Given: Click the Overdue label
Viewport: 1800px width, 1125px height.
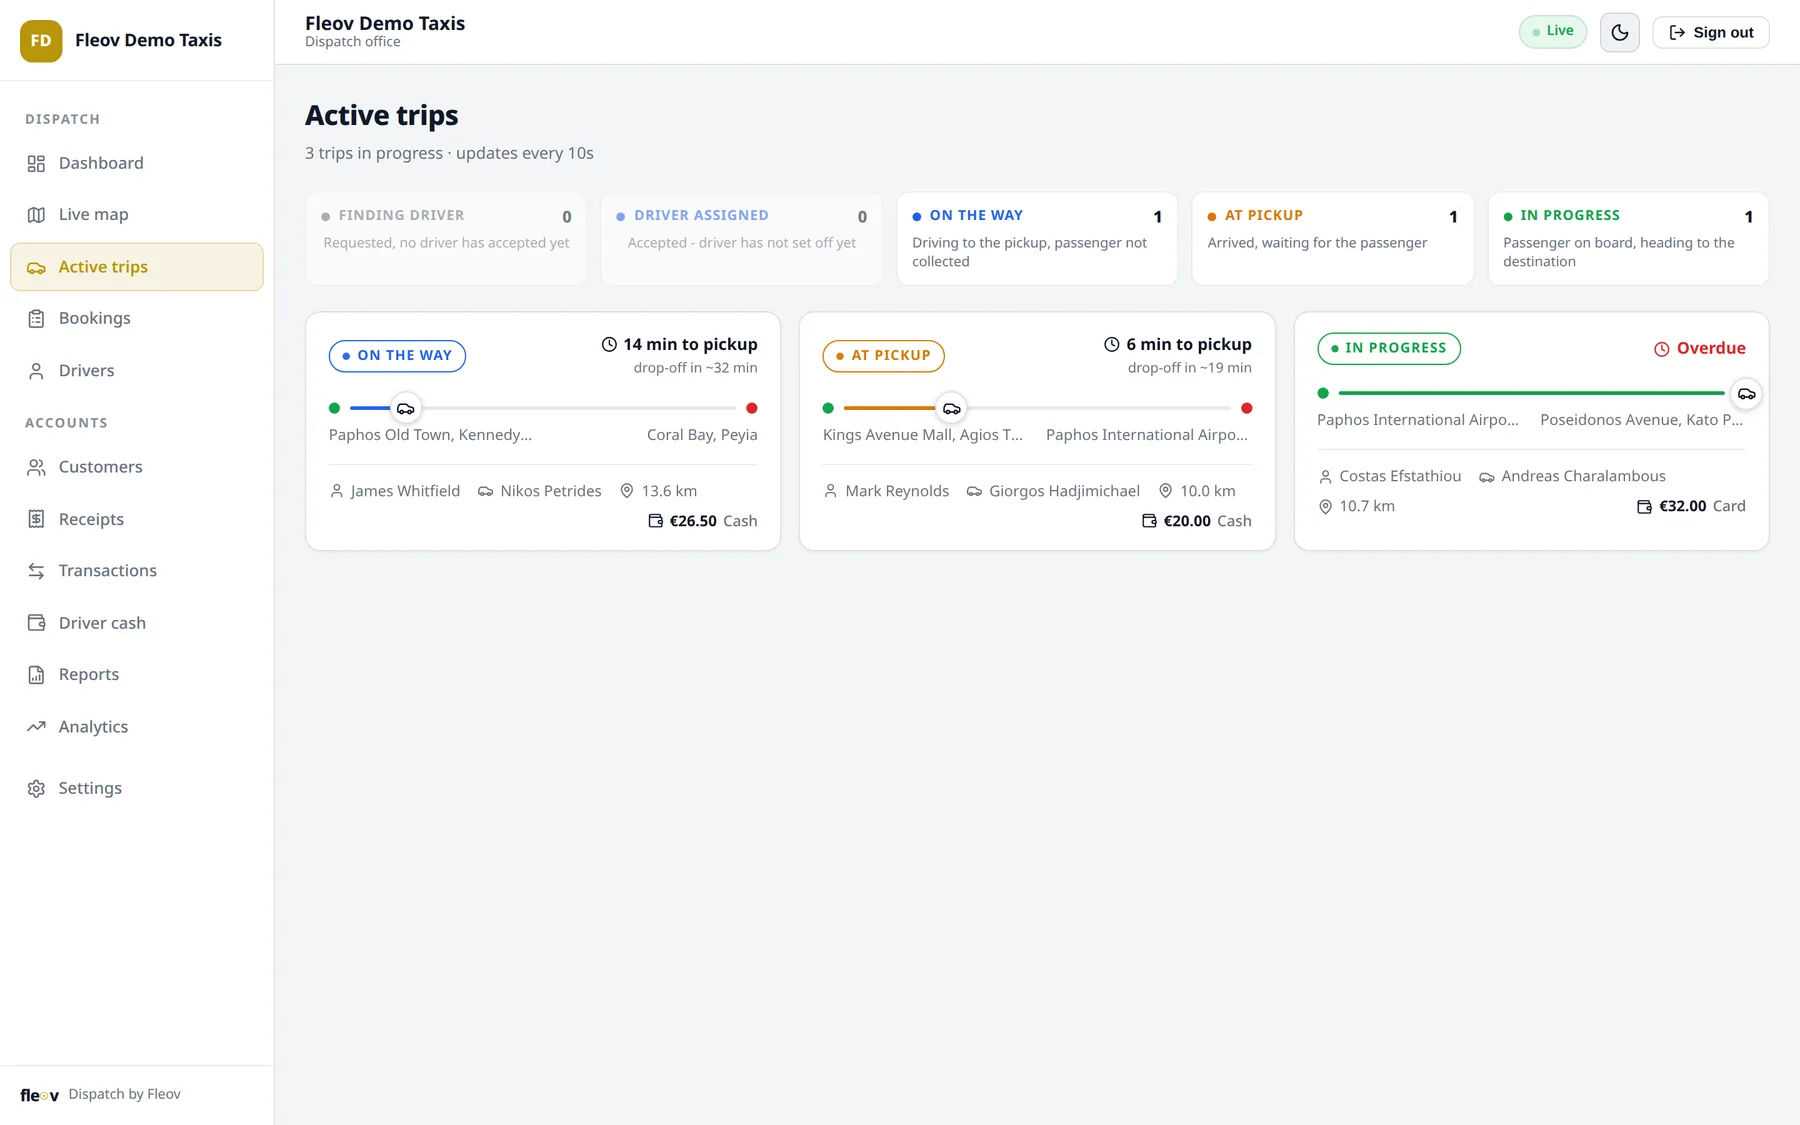Looking at the screenshot, I should pos(1711,348).
